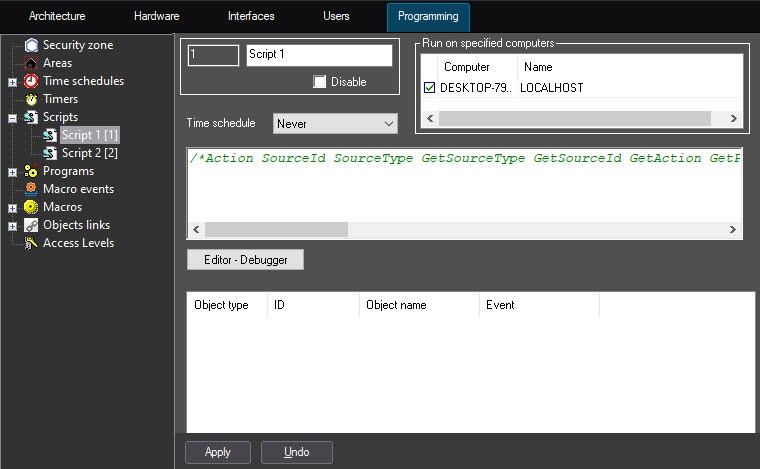Select Timers tree item label

click(61, 99)
